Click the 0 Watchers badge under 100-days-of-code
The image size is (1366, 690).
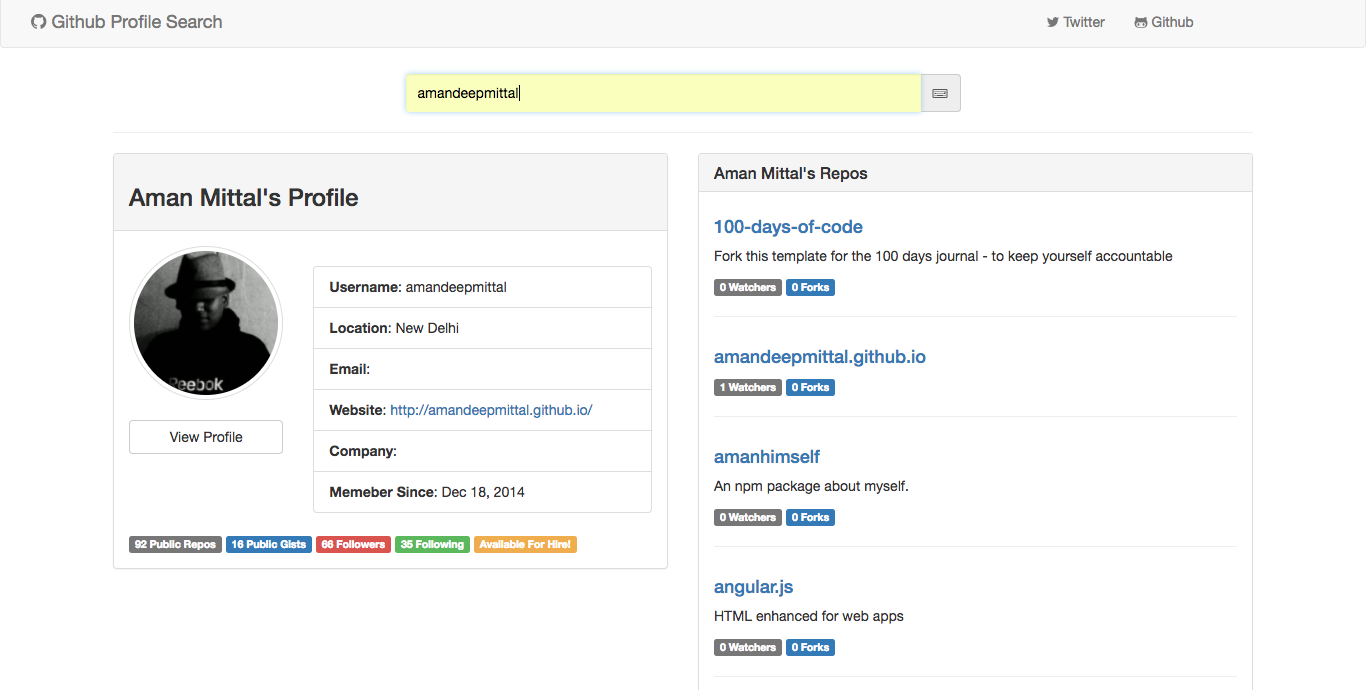coord(748,287)
